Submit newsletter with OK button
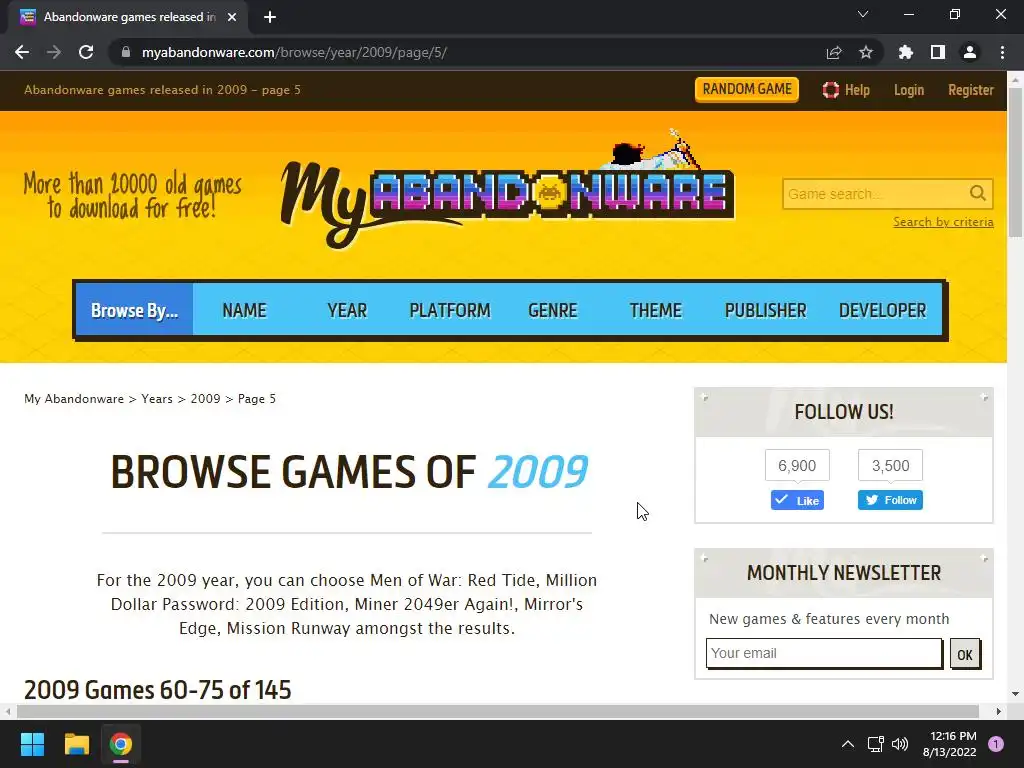 [x=965, y=654]
